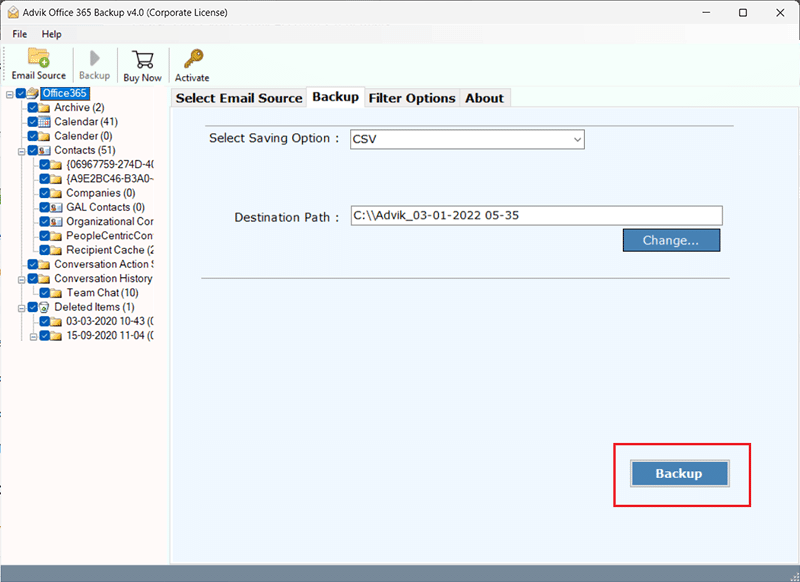The width and height of the screenshot is (800, 582).
Task: Maximize the Advik Backup window
Action: 743,13
